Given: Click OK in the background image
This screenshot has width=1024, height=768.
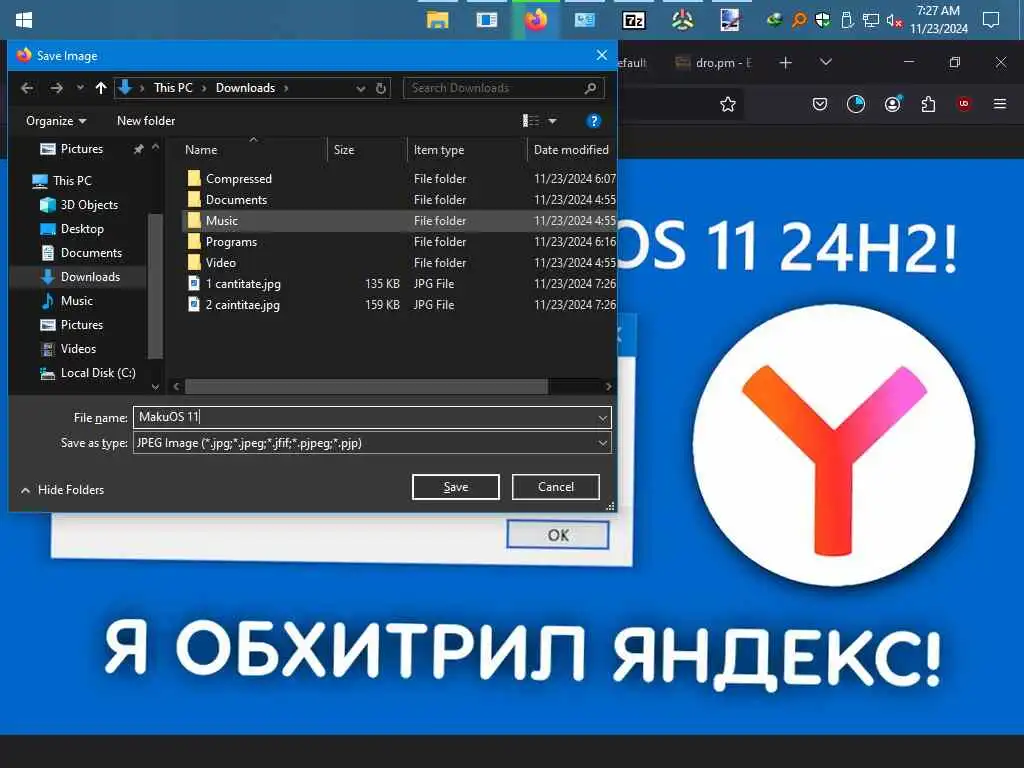Looking at the screenshot, I should tap(557, 535).
